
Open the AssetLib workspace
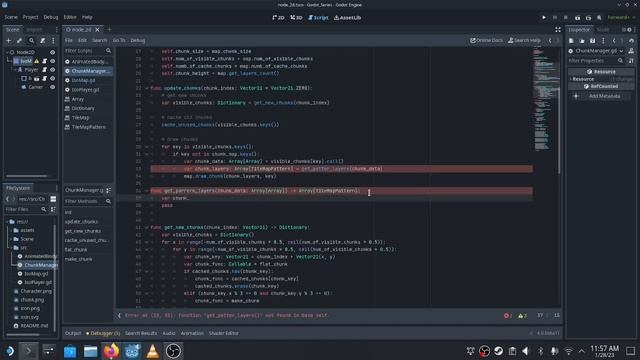[x=348, y=18]
